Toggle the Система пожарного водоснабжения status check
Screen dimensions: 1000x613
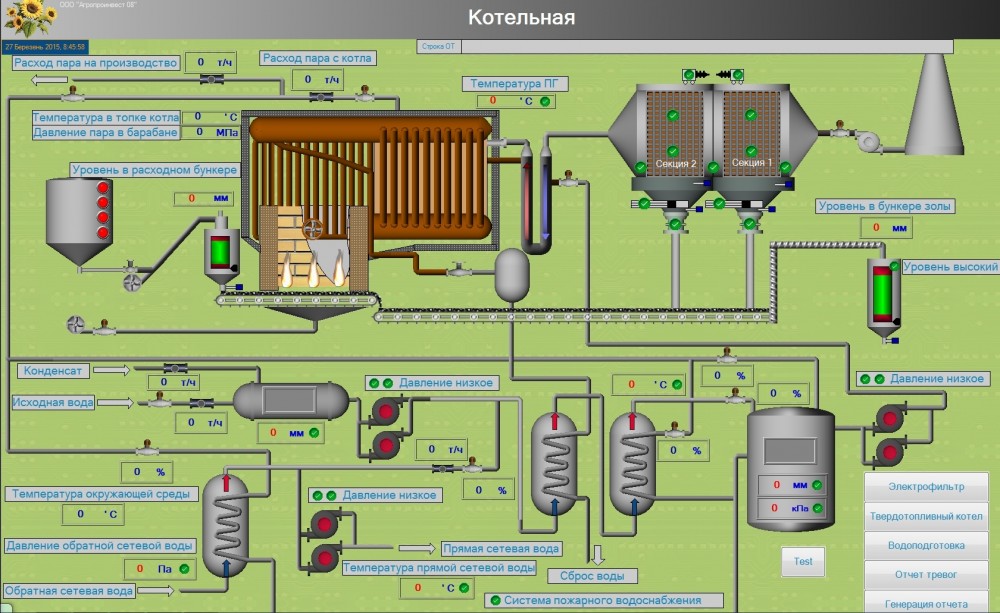pos(495,601)
